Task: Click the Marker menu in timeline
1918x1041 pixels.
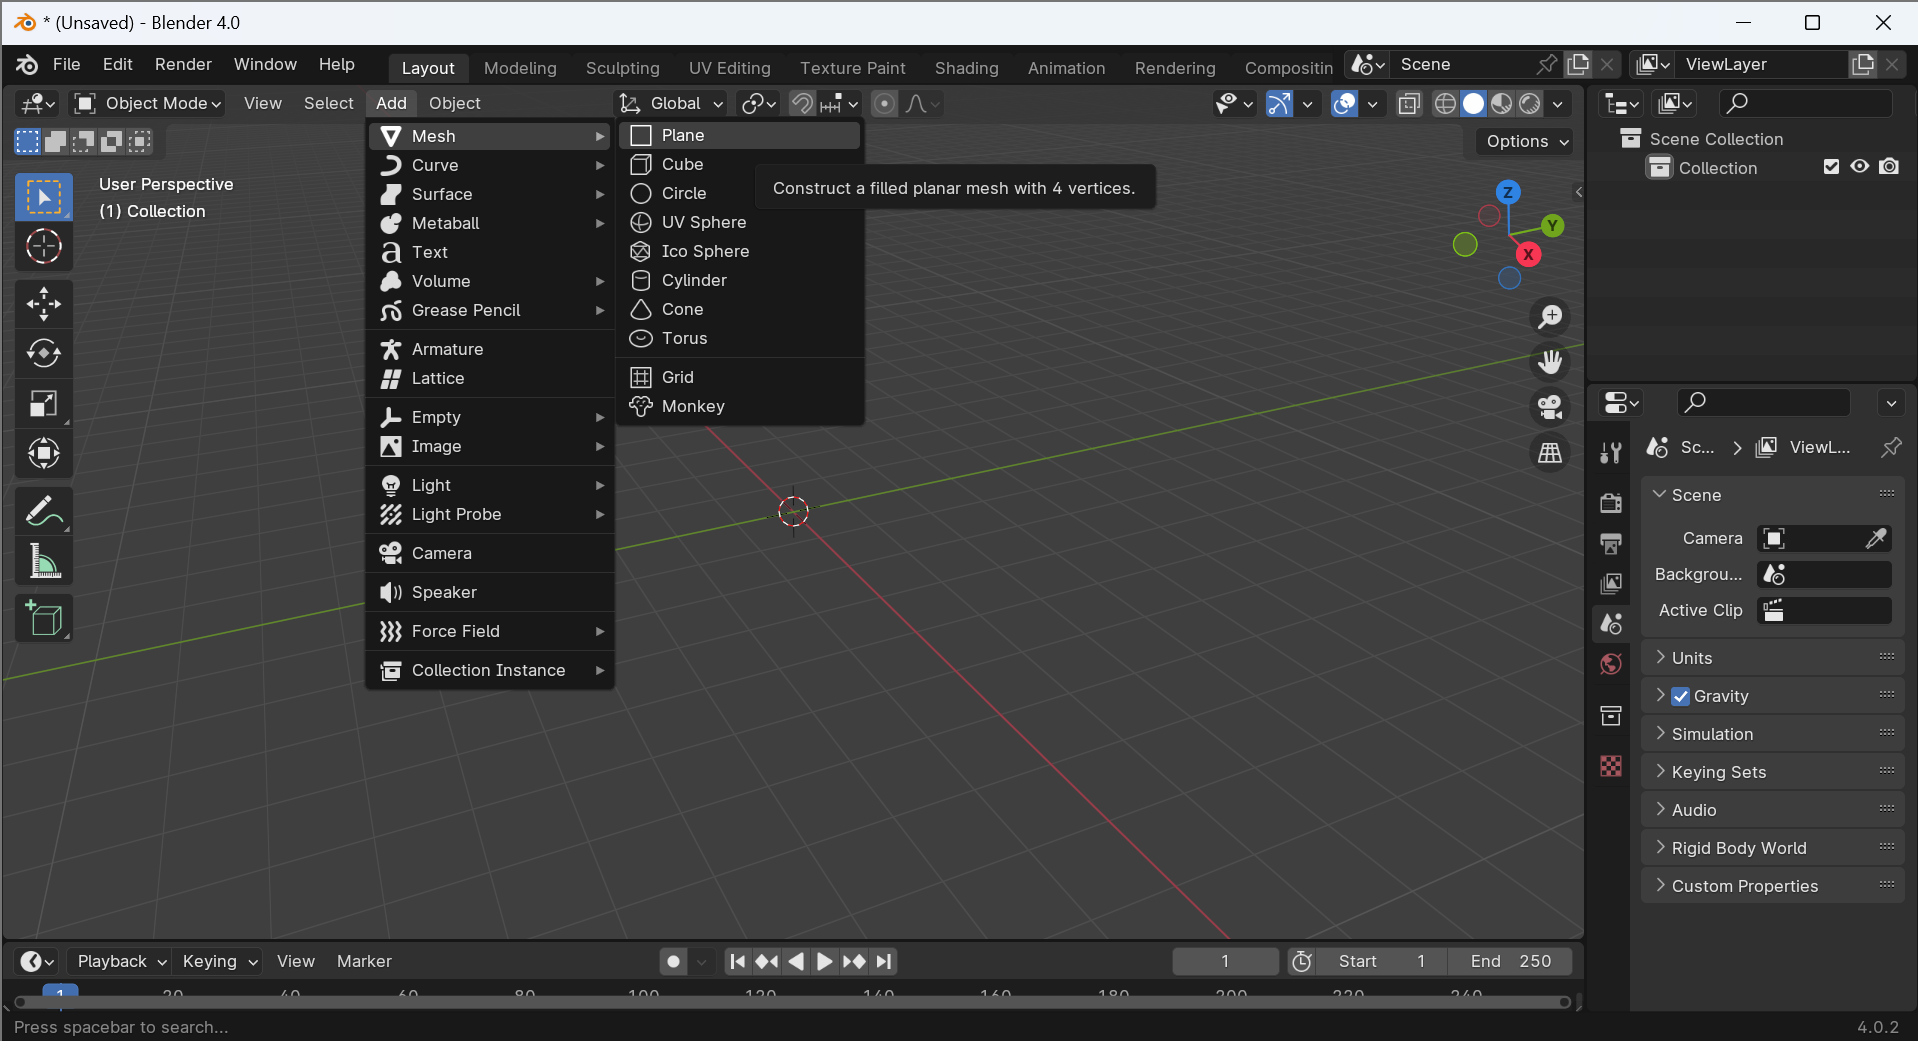Action: [x=364, y=961]
